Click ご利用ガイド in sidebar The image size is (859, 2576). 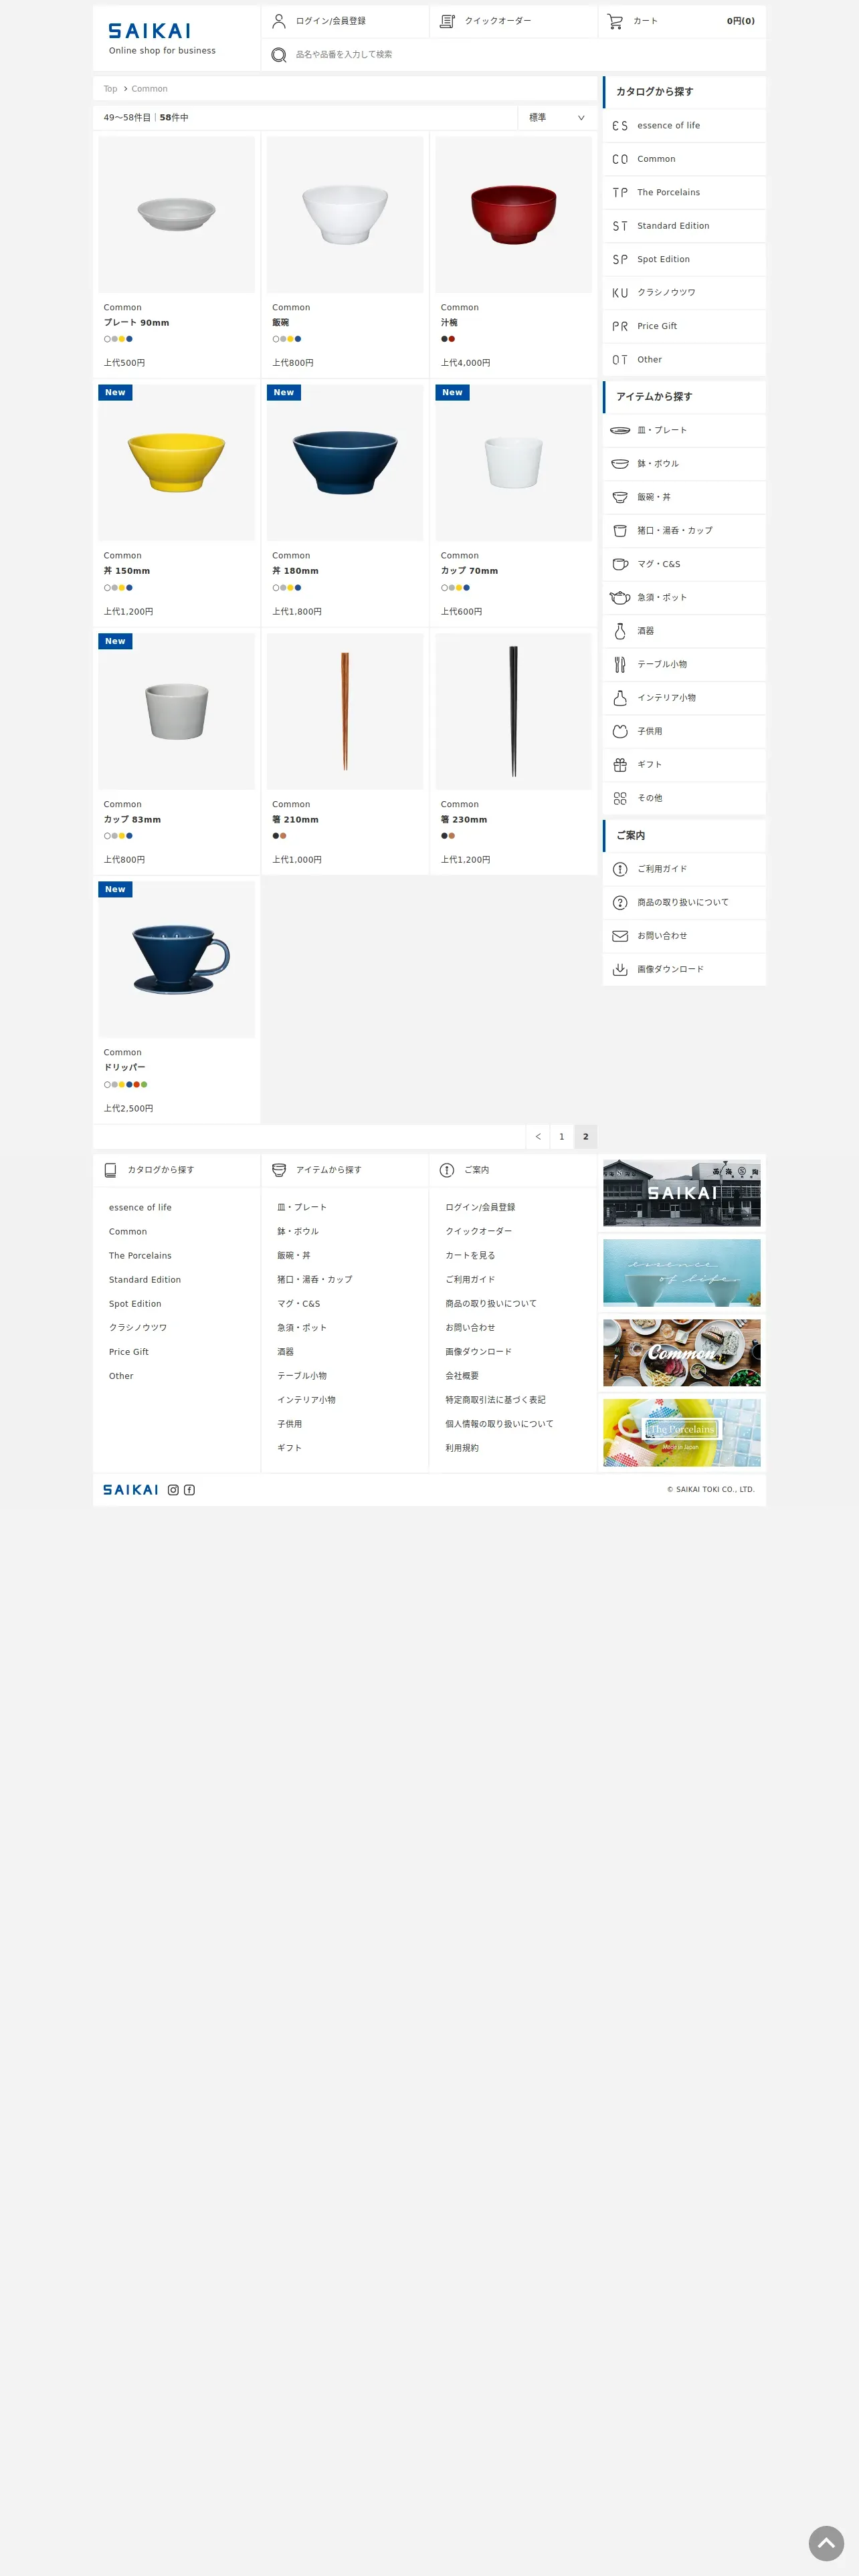click(x=662, y=870)
